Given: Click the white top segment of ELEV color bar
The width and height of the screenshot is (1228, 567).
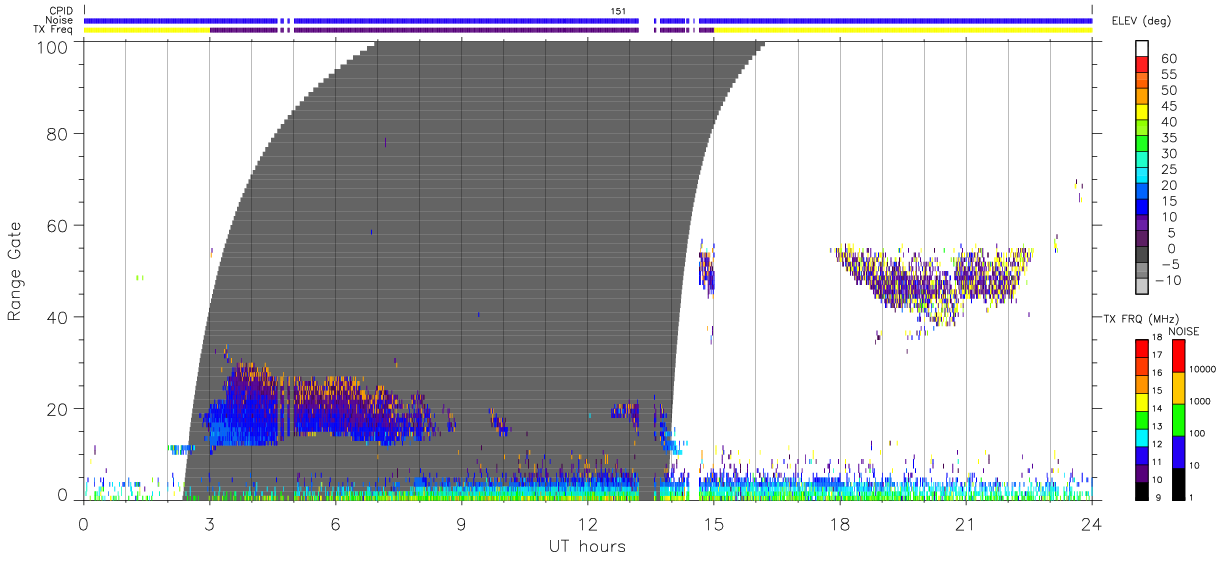Looking at the screenshot, I should pyautogui.click(x=1142, y=49).
